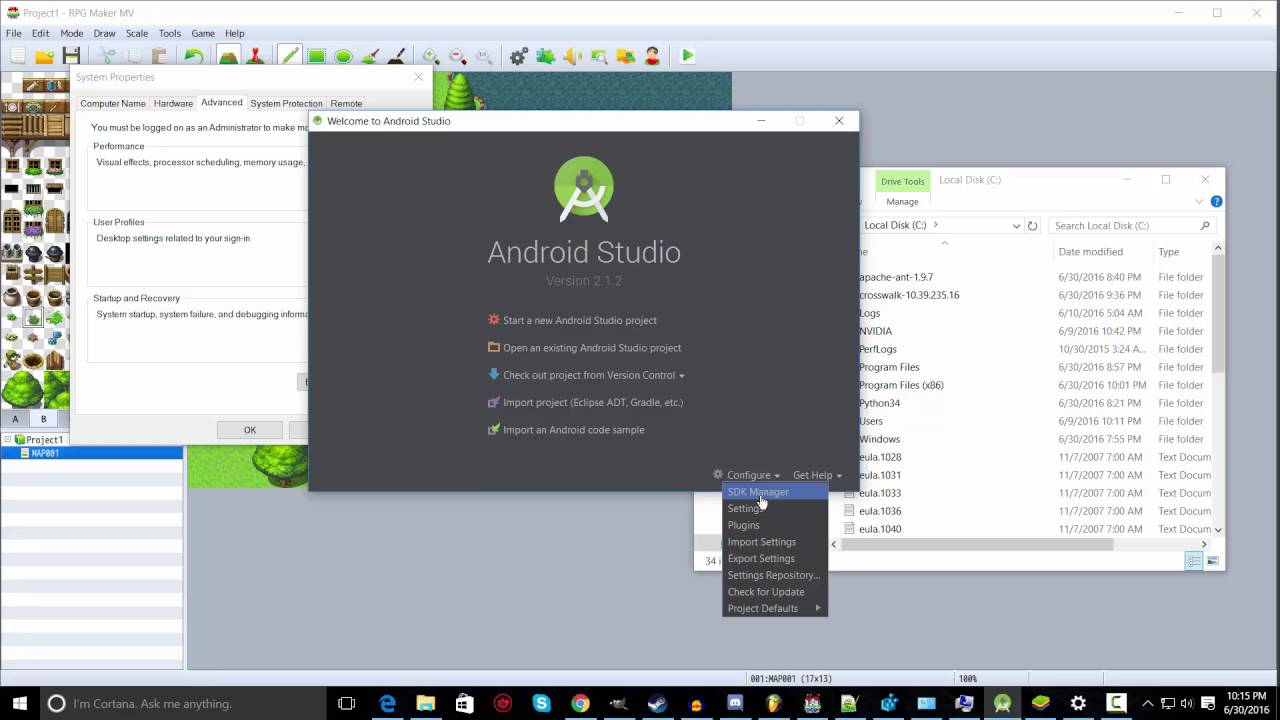Click the Zoom Out magnifier icon
Image resolution: width=1280 pixels, height=720 pixels.
pos(458,56)
